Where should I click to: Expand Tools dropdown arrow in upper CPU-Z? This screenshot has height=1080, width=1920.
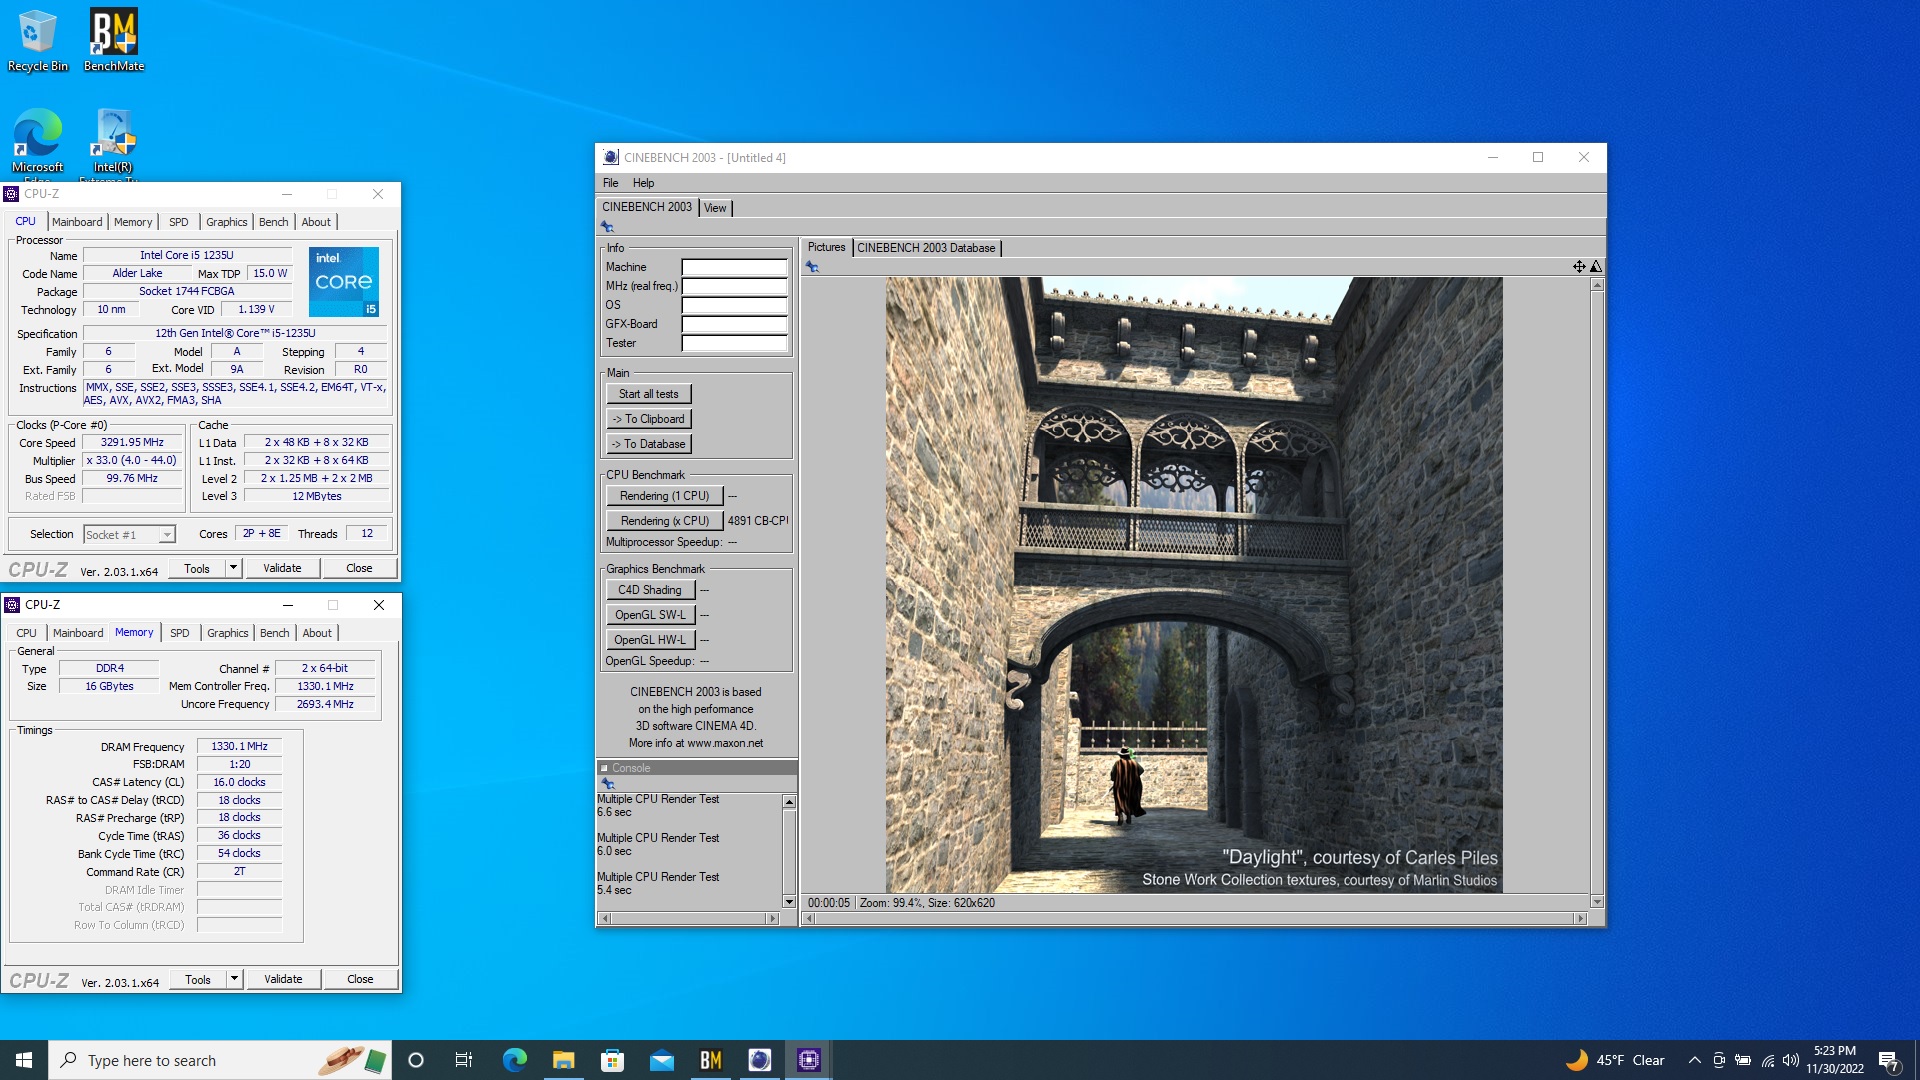click(233, 568)
